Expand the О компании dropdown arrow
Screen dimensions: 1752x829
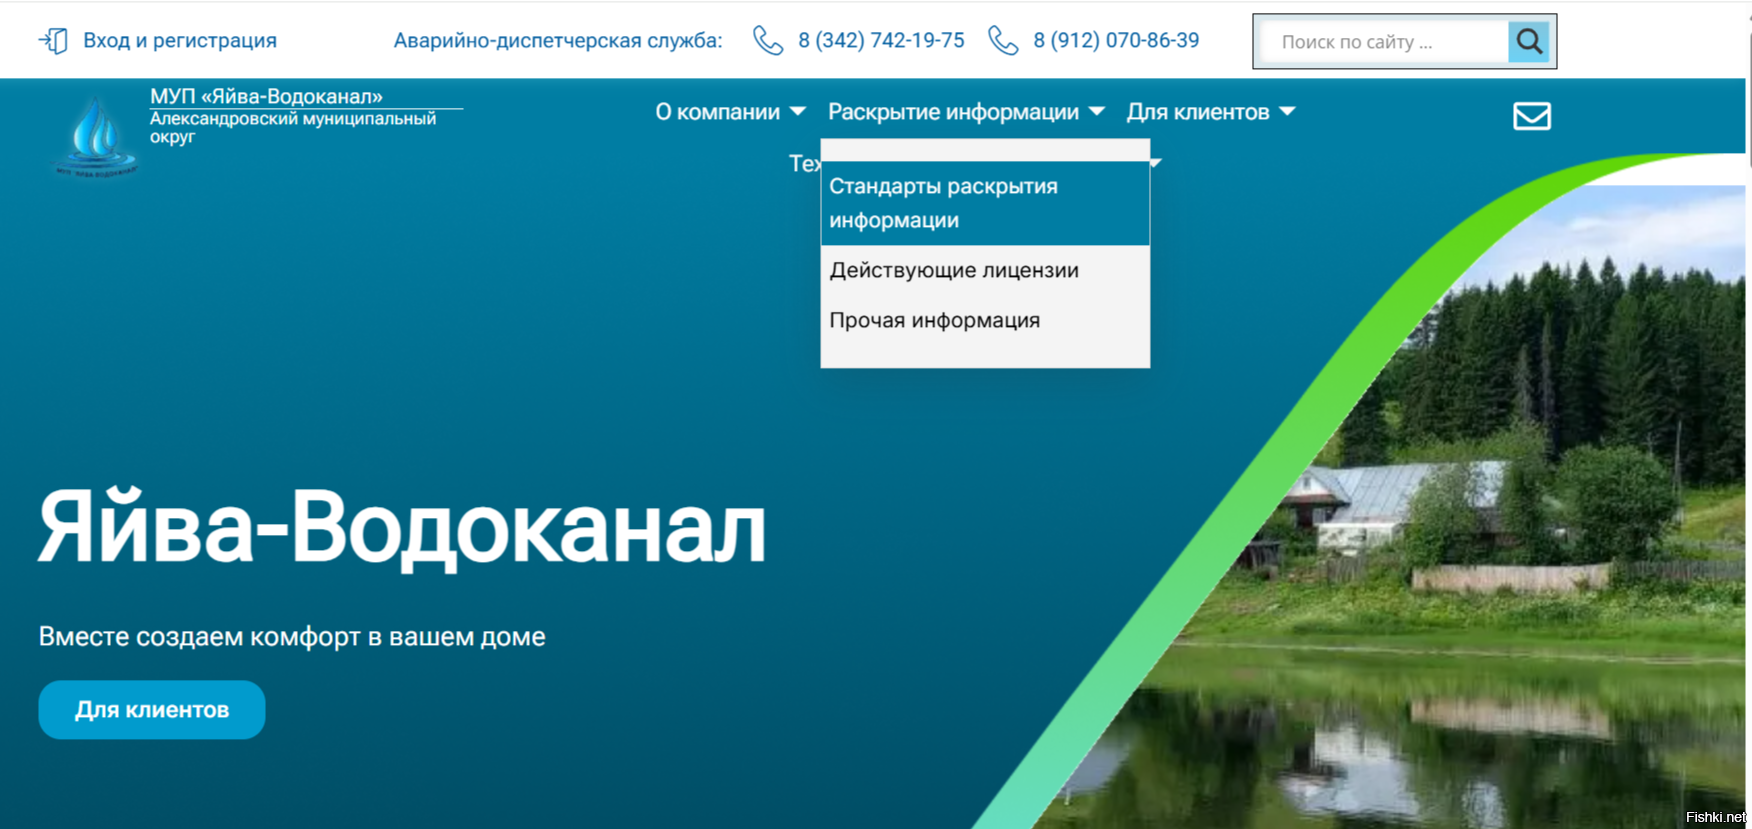pyautogui.click(x=798, y=112)
